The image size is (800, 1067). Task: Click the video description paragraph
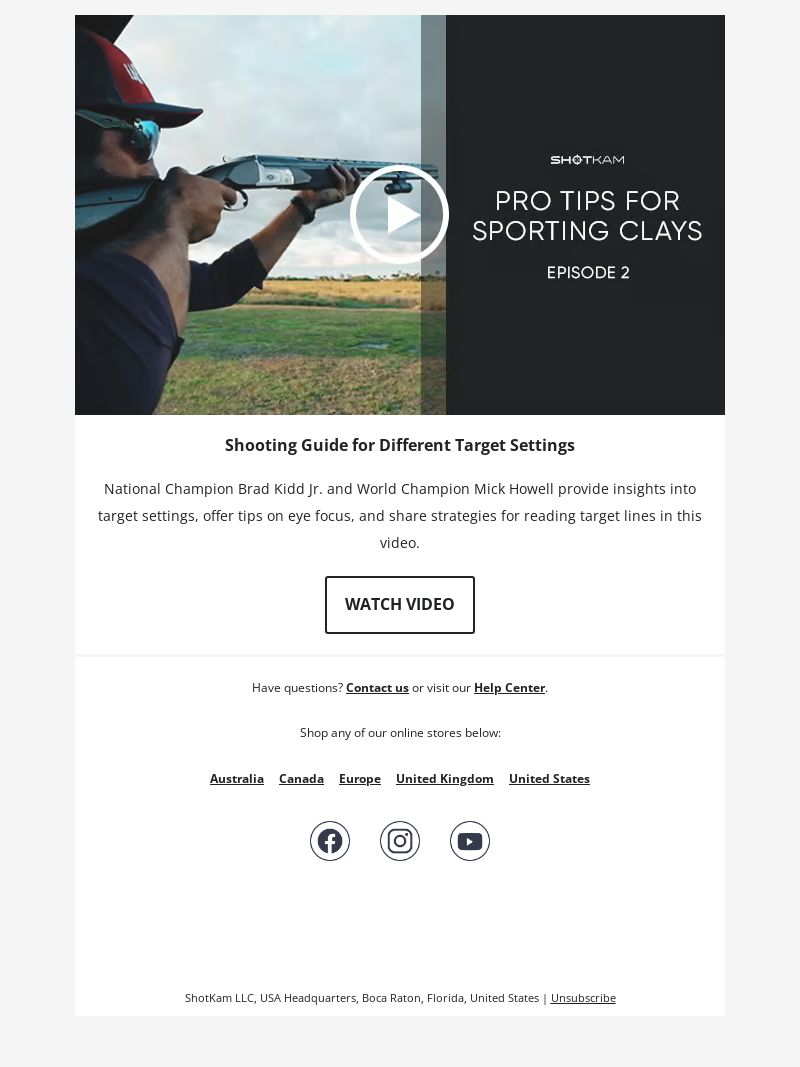pos(400,516)
